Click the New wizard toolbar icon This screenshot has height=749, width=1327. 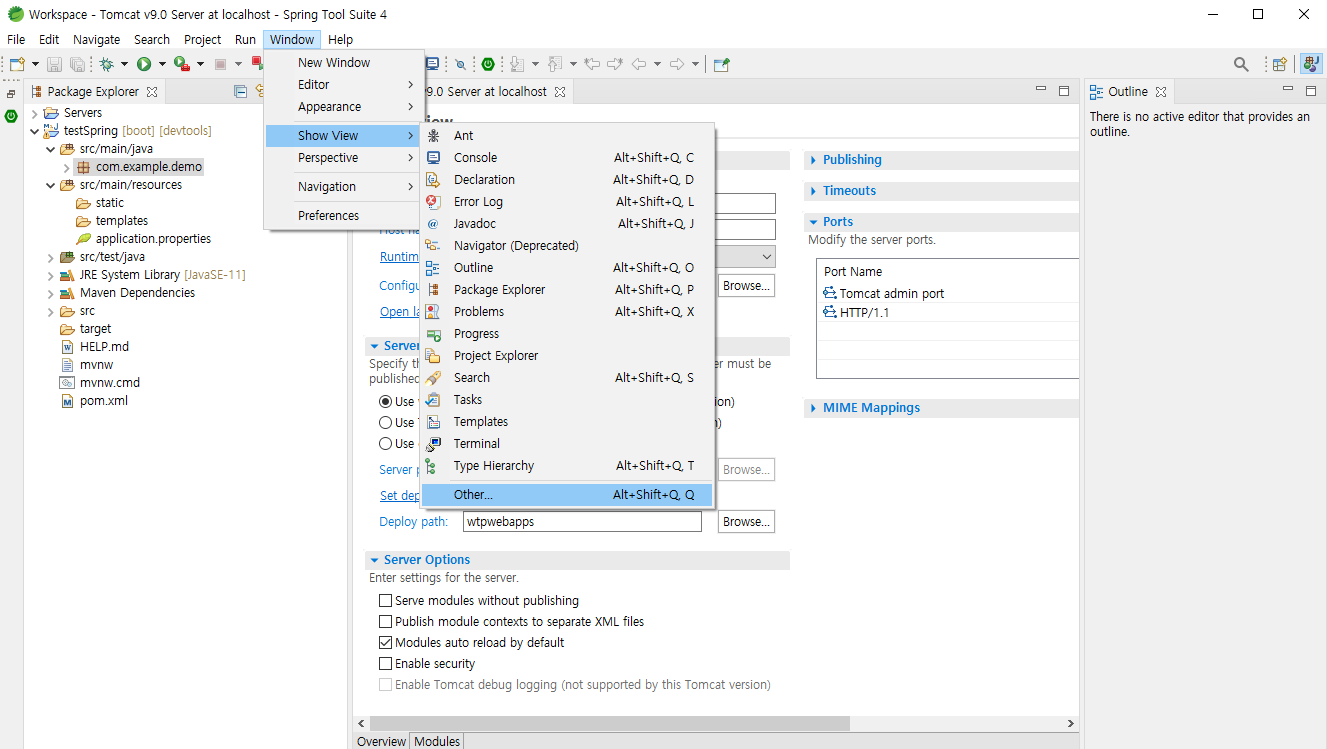(16, 64)
